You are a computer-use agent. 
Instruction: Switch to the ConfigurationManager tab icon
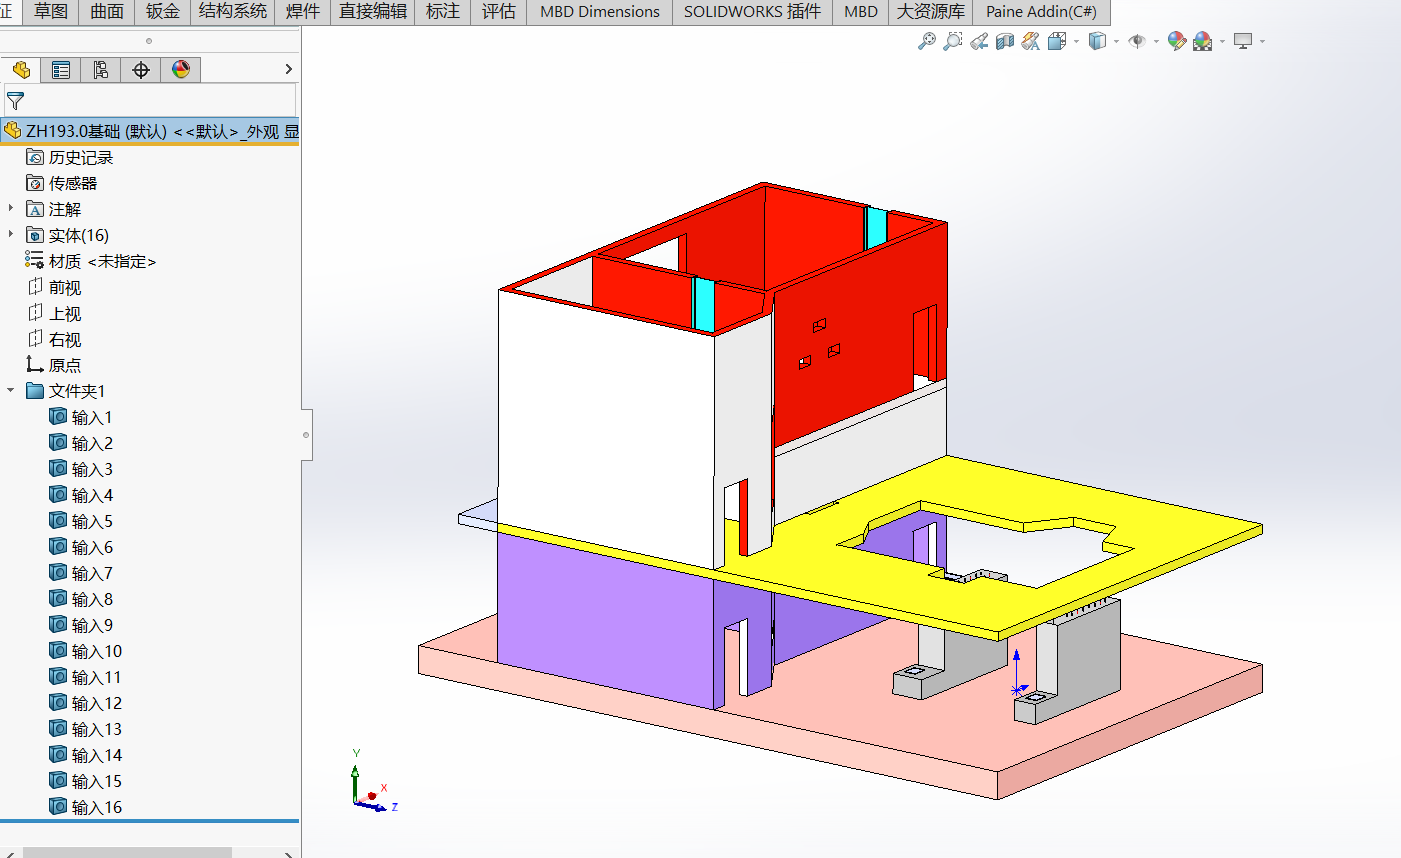click(x=101, y=69)
